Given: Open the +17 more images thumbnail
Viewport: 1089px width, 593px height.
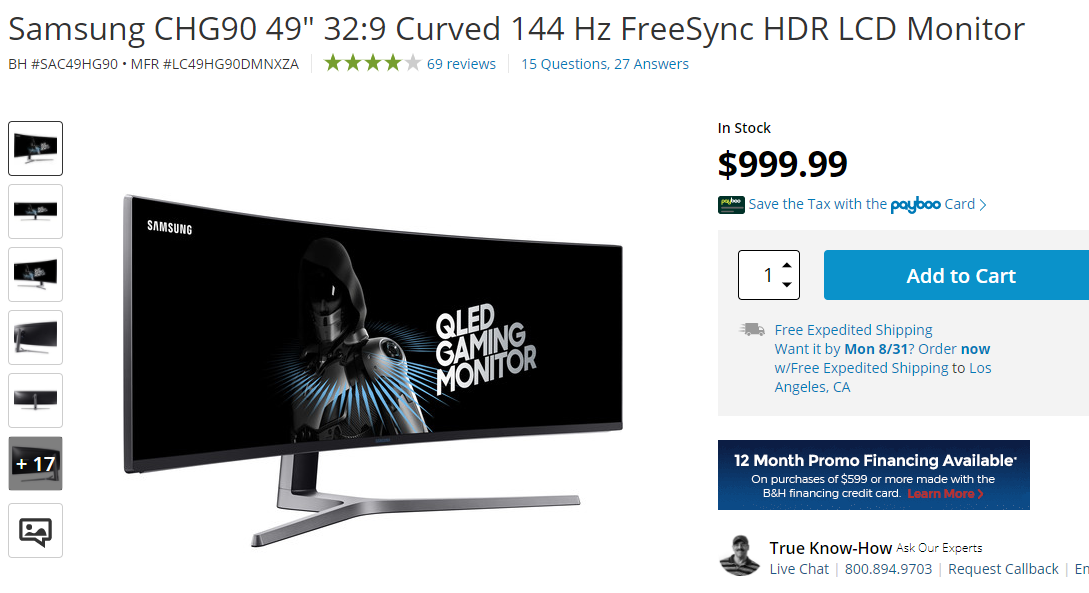Looking at the screenshot, I should pyautogui.click(x=35, y=463).
